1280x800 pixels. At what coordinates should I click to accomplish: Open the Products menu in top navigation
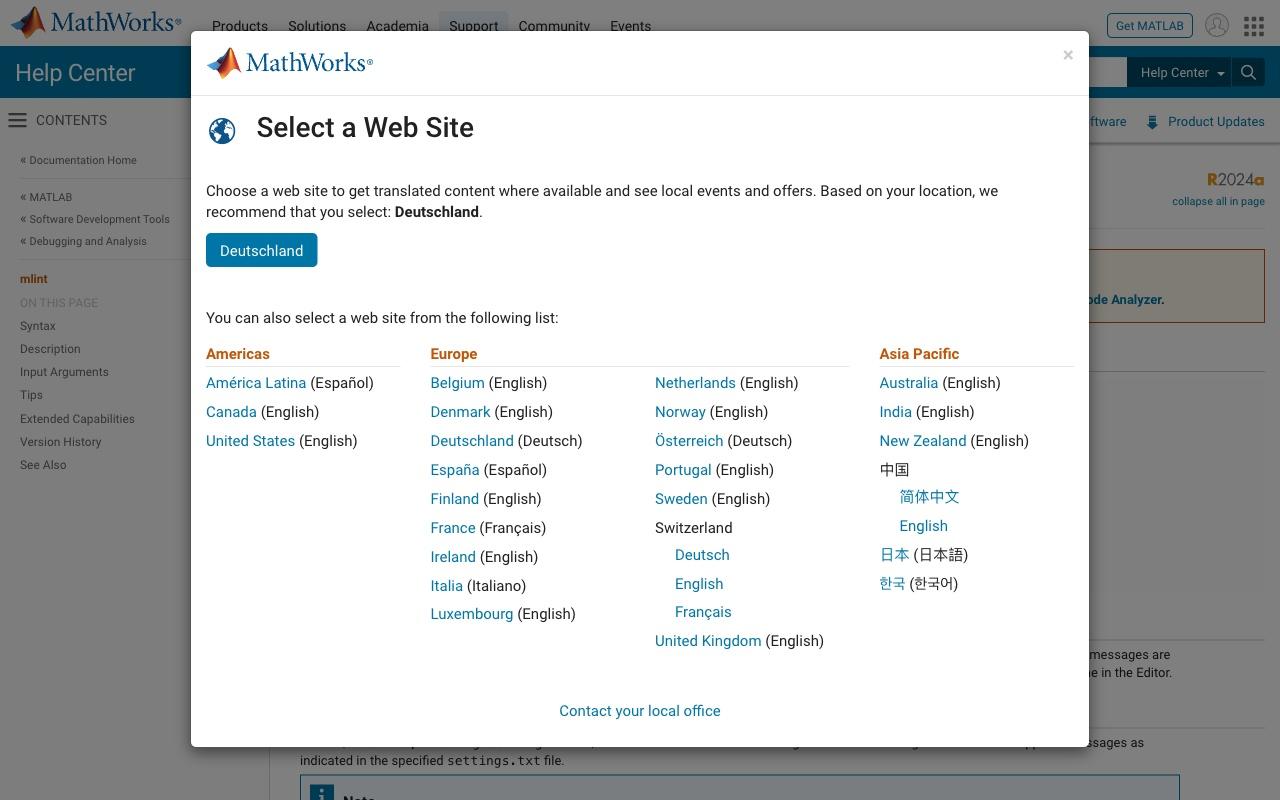[x=240, y=26]
